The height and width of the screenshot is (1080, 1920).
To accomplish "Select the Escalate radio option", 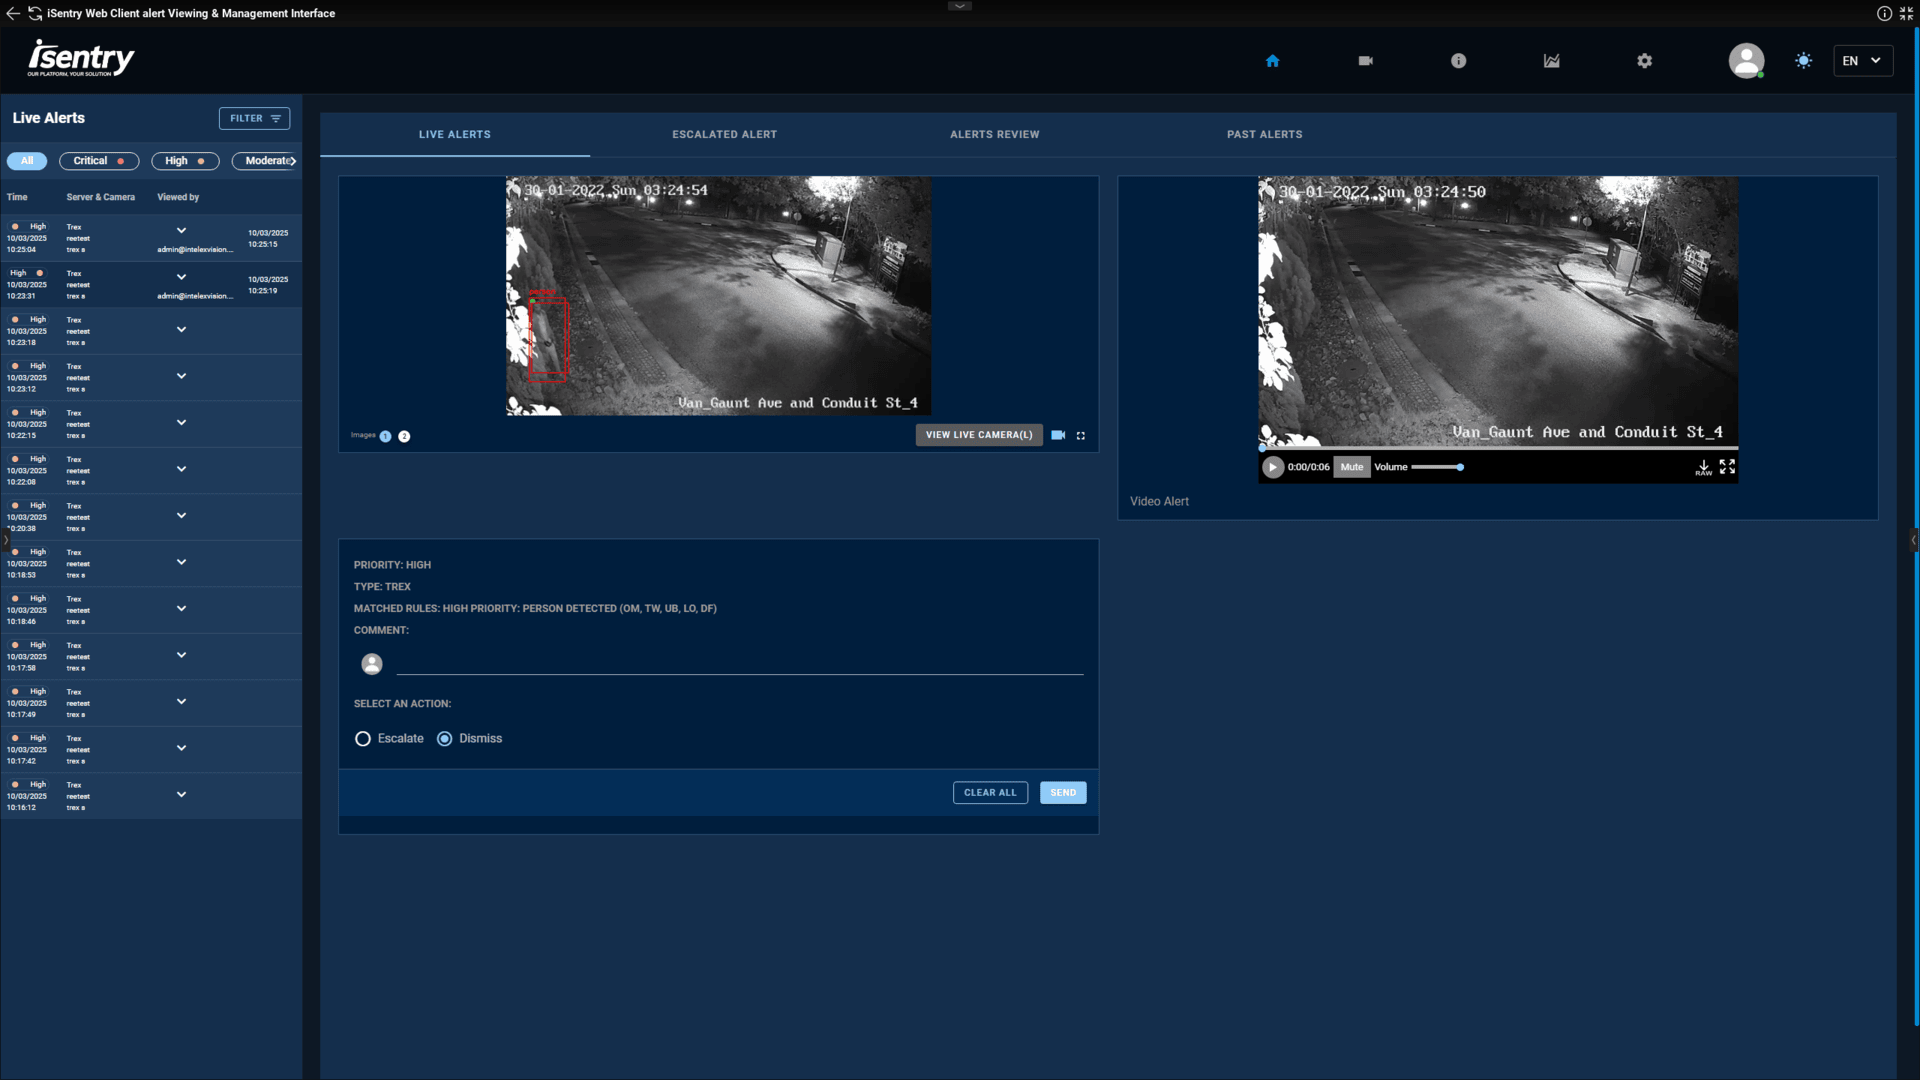I will [363, 739].
